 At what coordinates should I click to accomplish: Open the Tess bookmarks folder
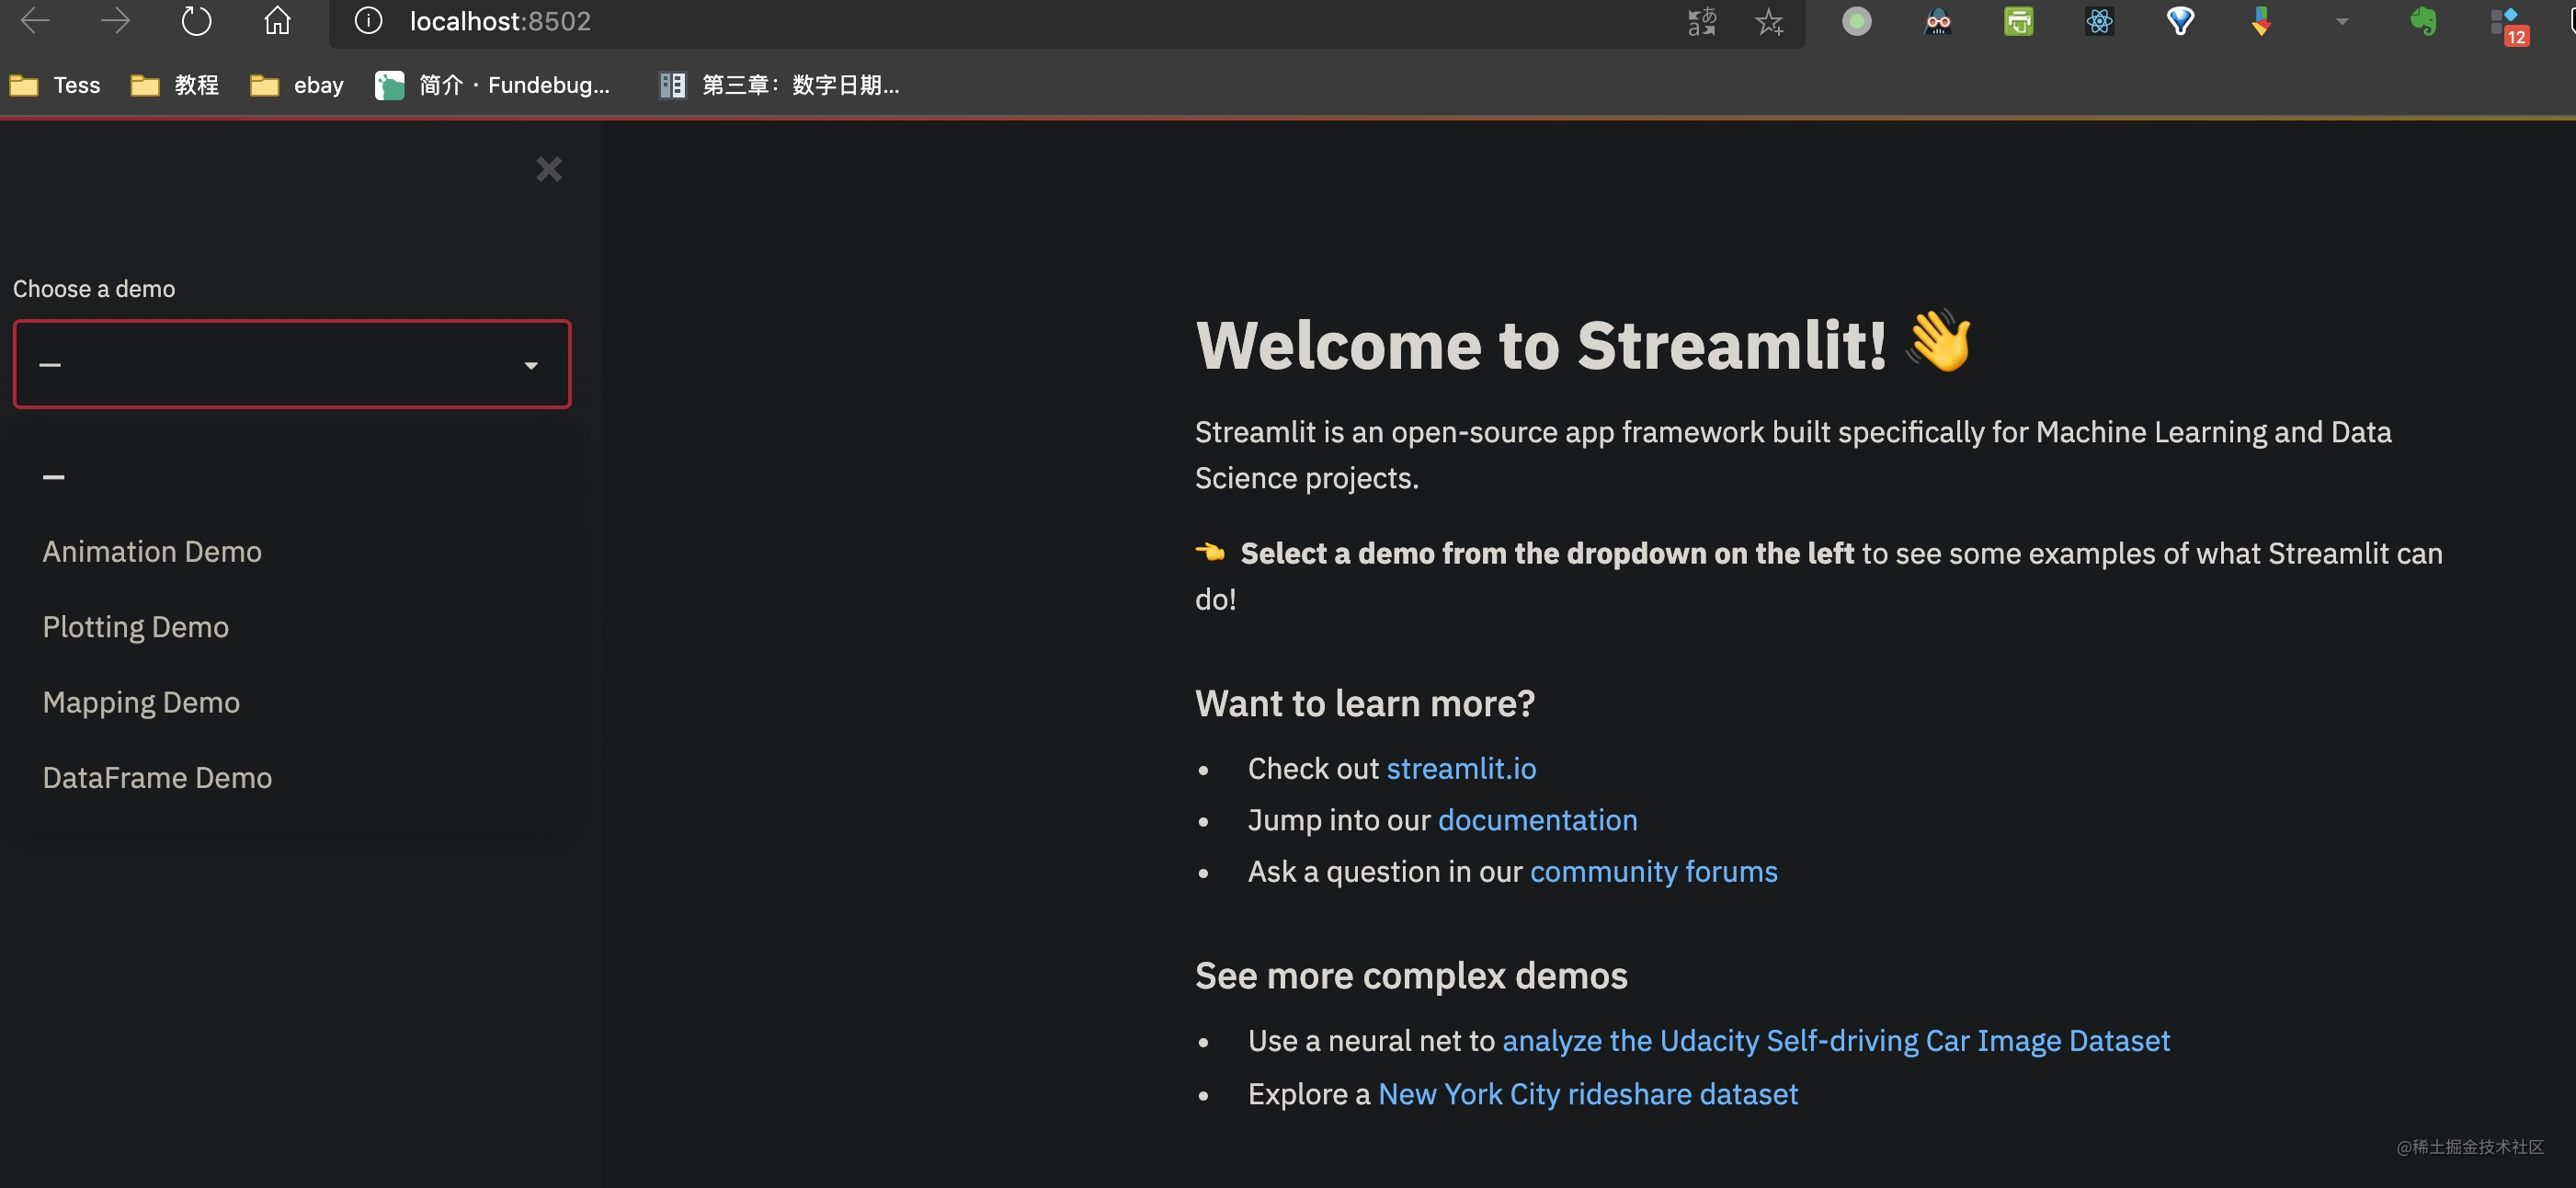coord(57,85)
